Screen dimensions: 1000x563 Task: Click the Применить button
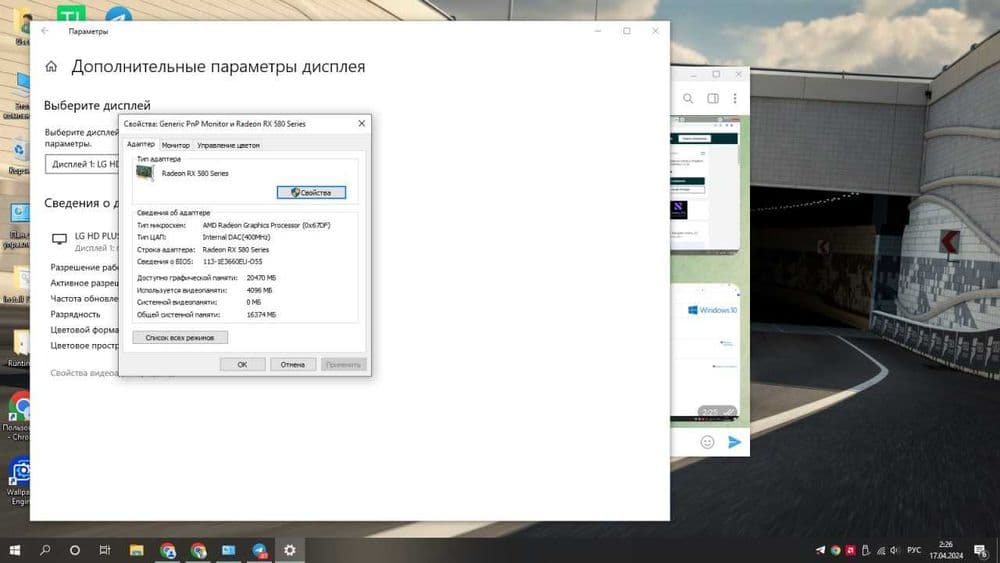(x=343, y=365)
